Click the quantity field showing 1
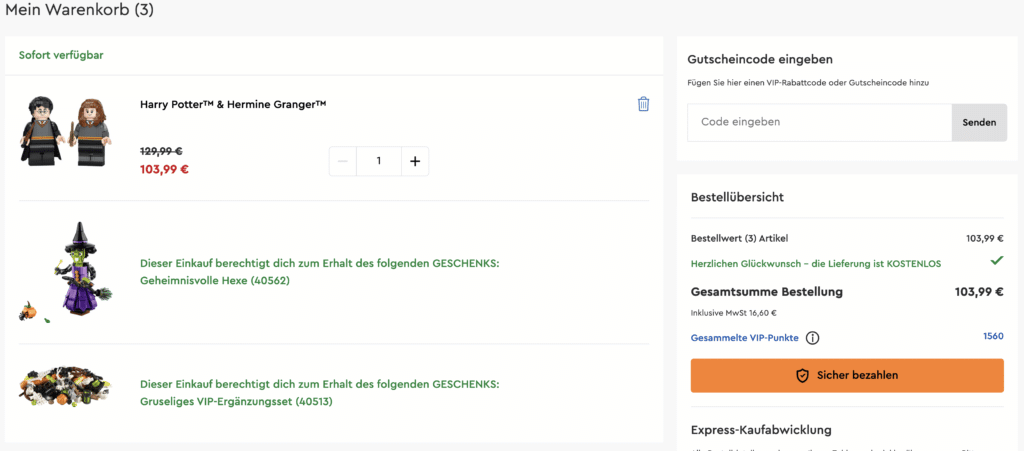The width and height of the screenshot is (1024, 451). tap(379, 161)
